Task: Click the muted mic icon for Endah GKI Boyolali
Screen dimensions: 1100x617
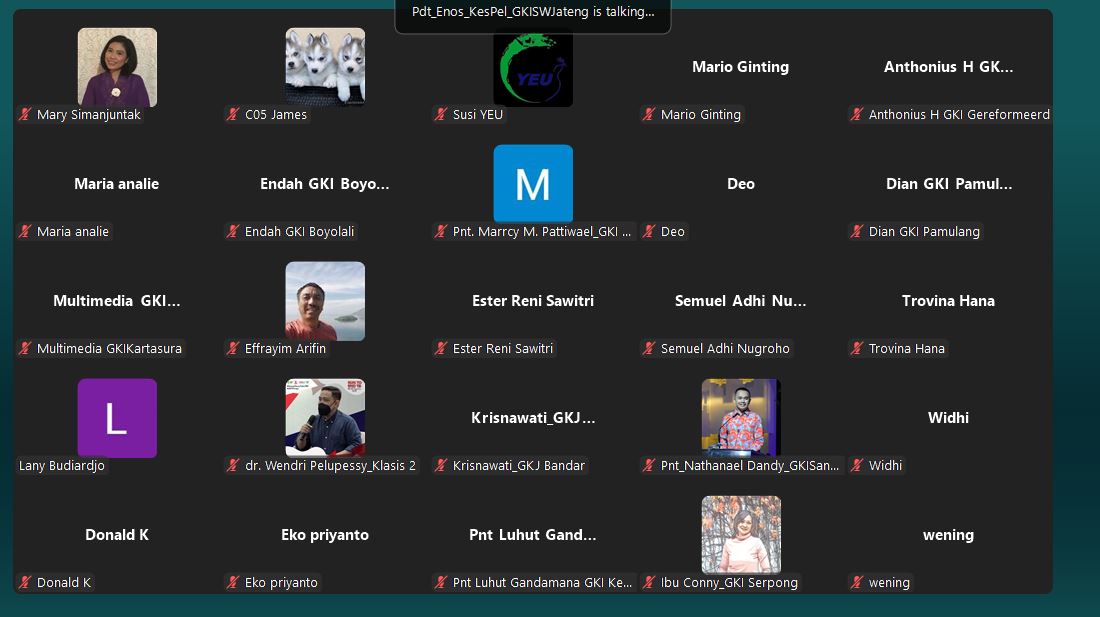Action: click(234, 231)
